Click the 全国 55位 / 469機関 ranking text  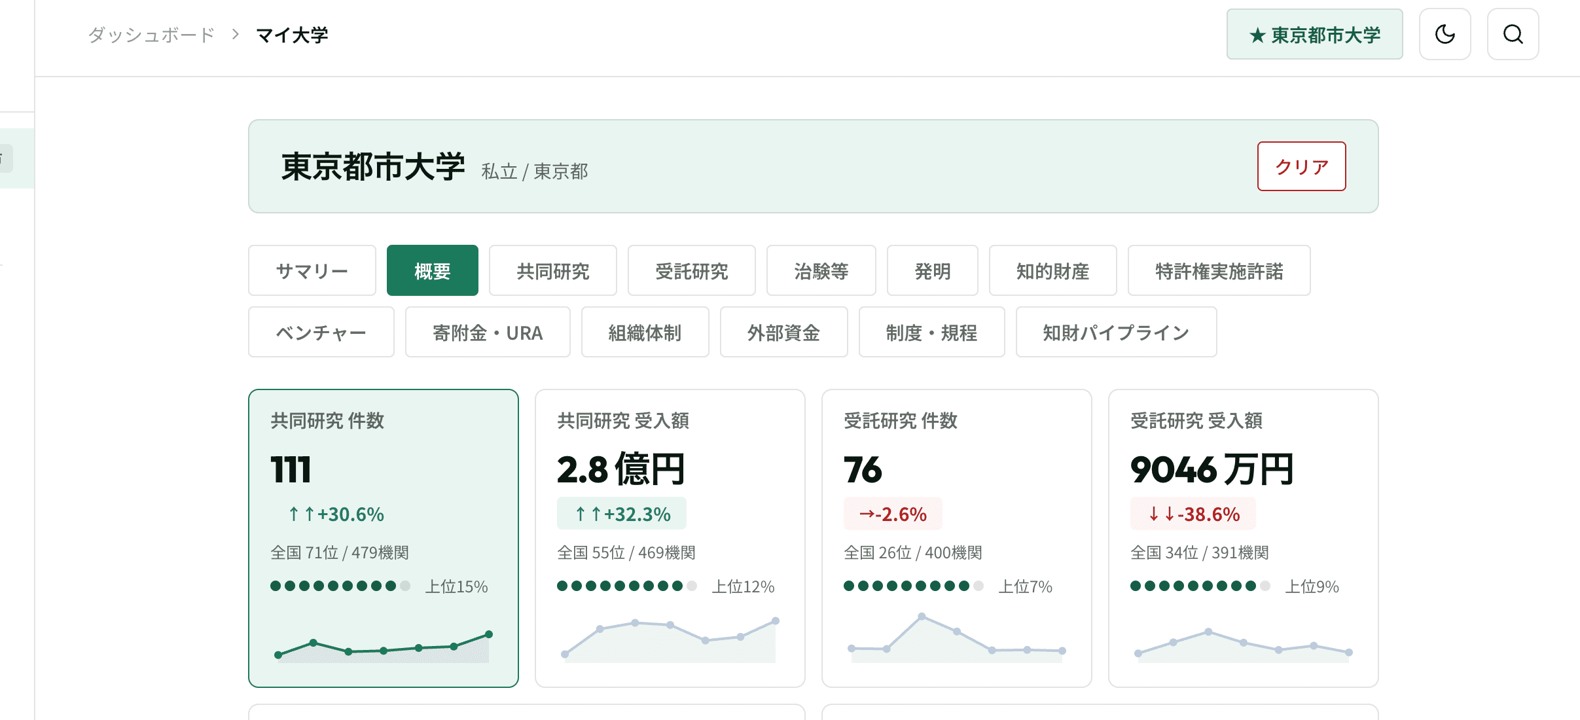click(626, 552)
